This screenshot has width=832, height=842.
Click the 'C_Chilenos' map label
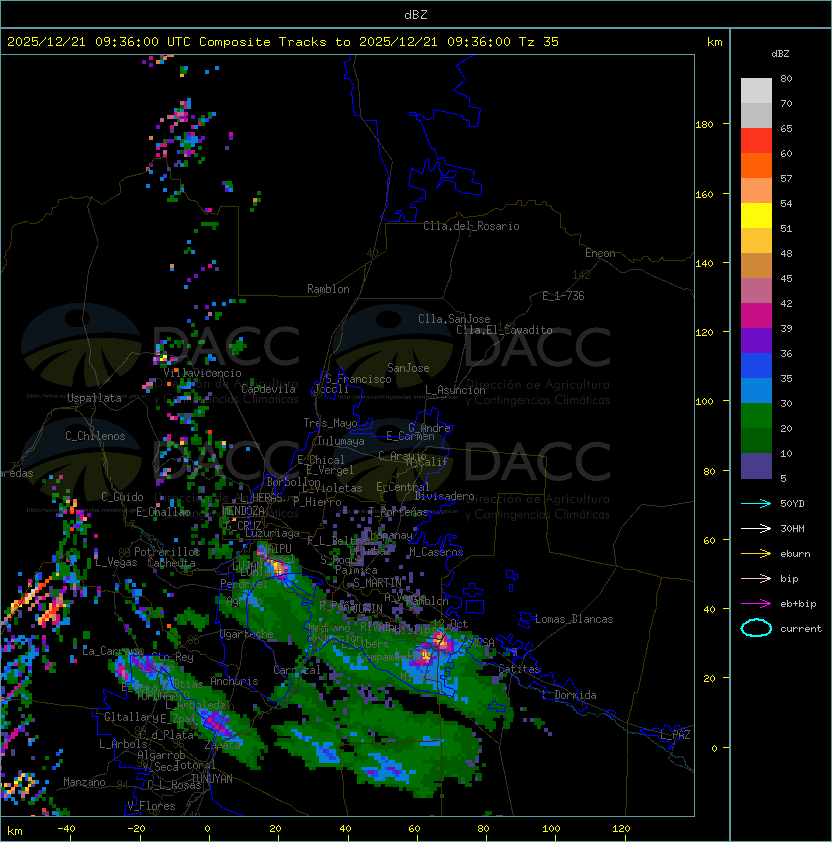95,436
